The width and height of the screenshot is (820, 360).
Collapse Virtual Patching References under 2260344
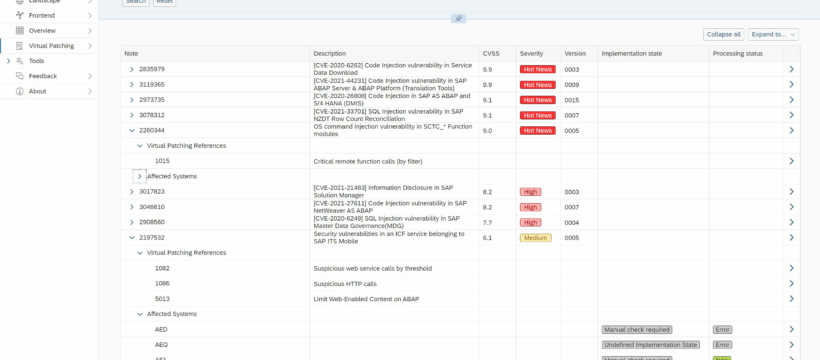(140, 146)
